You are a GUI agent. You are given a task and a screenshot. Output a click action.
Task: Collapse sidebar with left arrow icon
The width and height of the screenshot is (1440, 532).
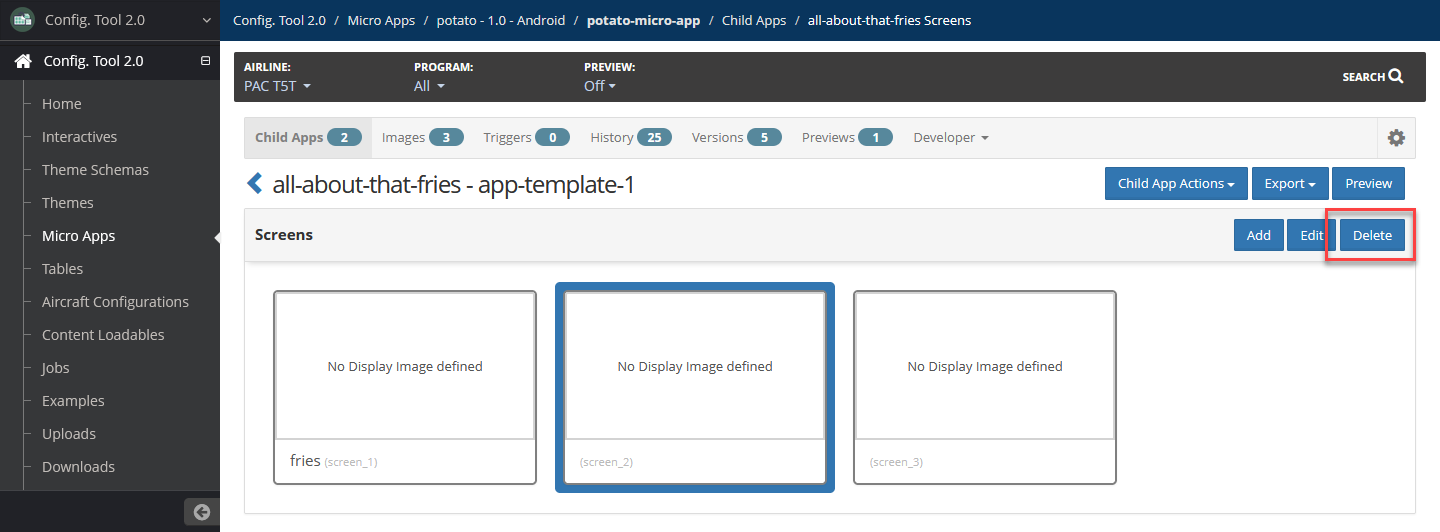point(202,512)
